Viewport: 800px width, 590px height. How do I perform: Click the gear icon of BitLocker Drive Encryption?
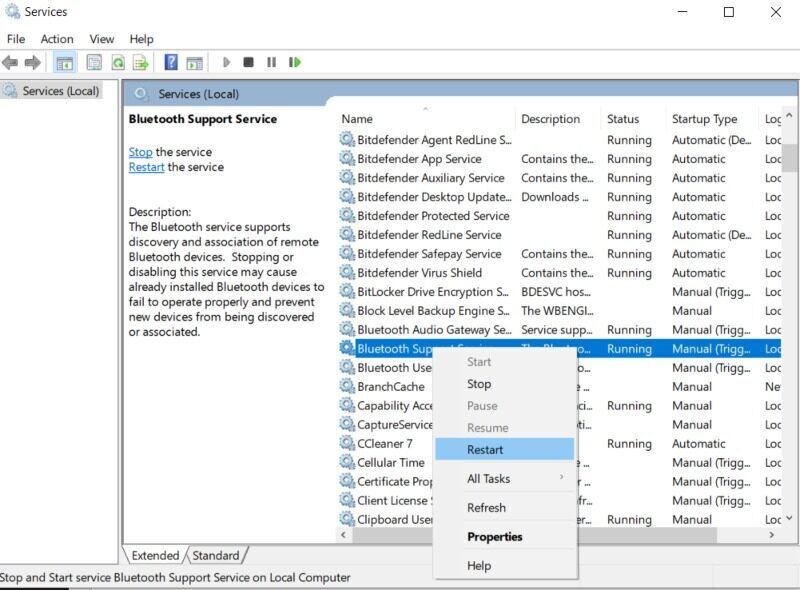point(347,291)
